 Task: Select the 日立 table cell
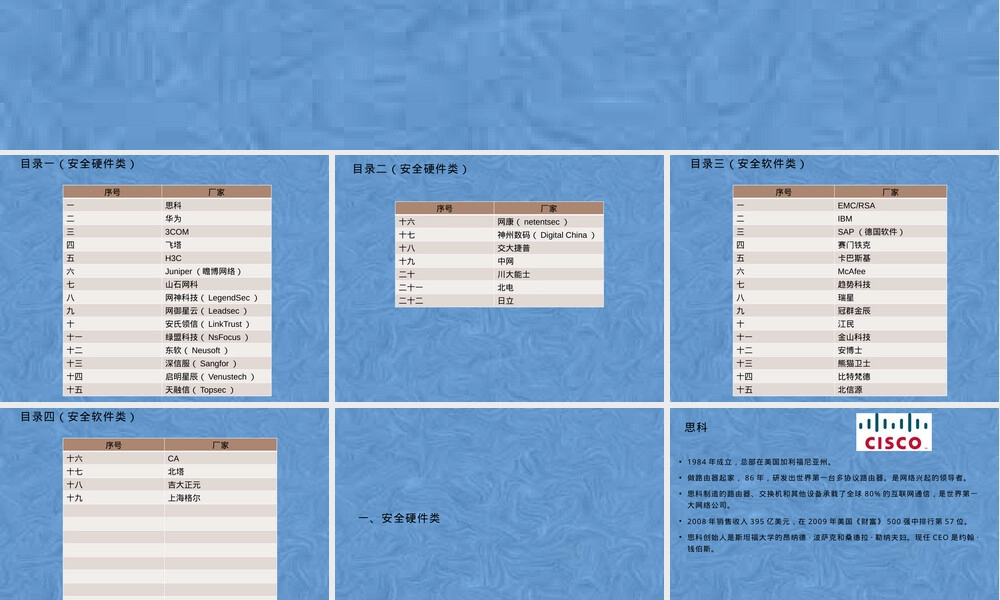(548, 301)
